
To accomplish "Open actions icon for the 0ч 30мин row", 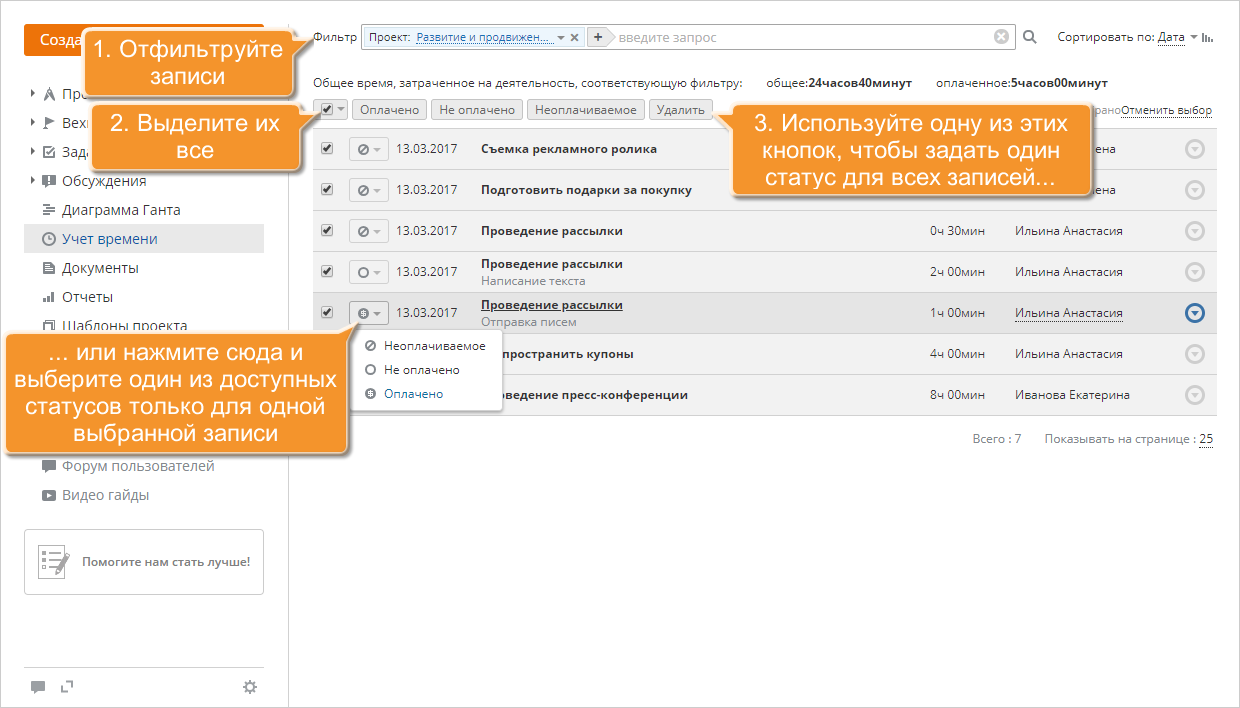I will tap(1194, 231).
